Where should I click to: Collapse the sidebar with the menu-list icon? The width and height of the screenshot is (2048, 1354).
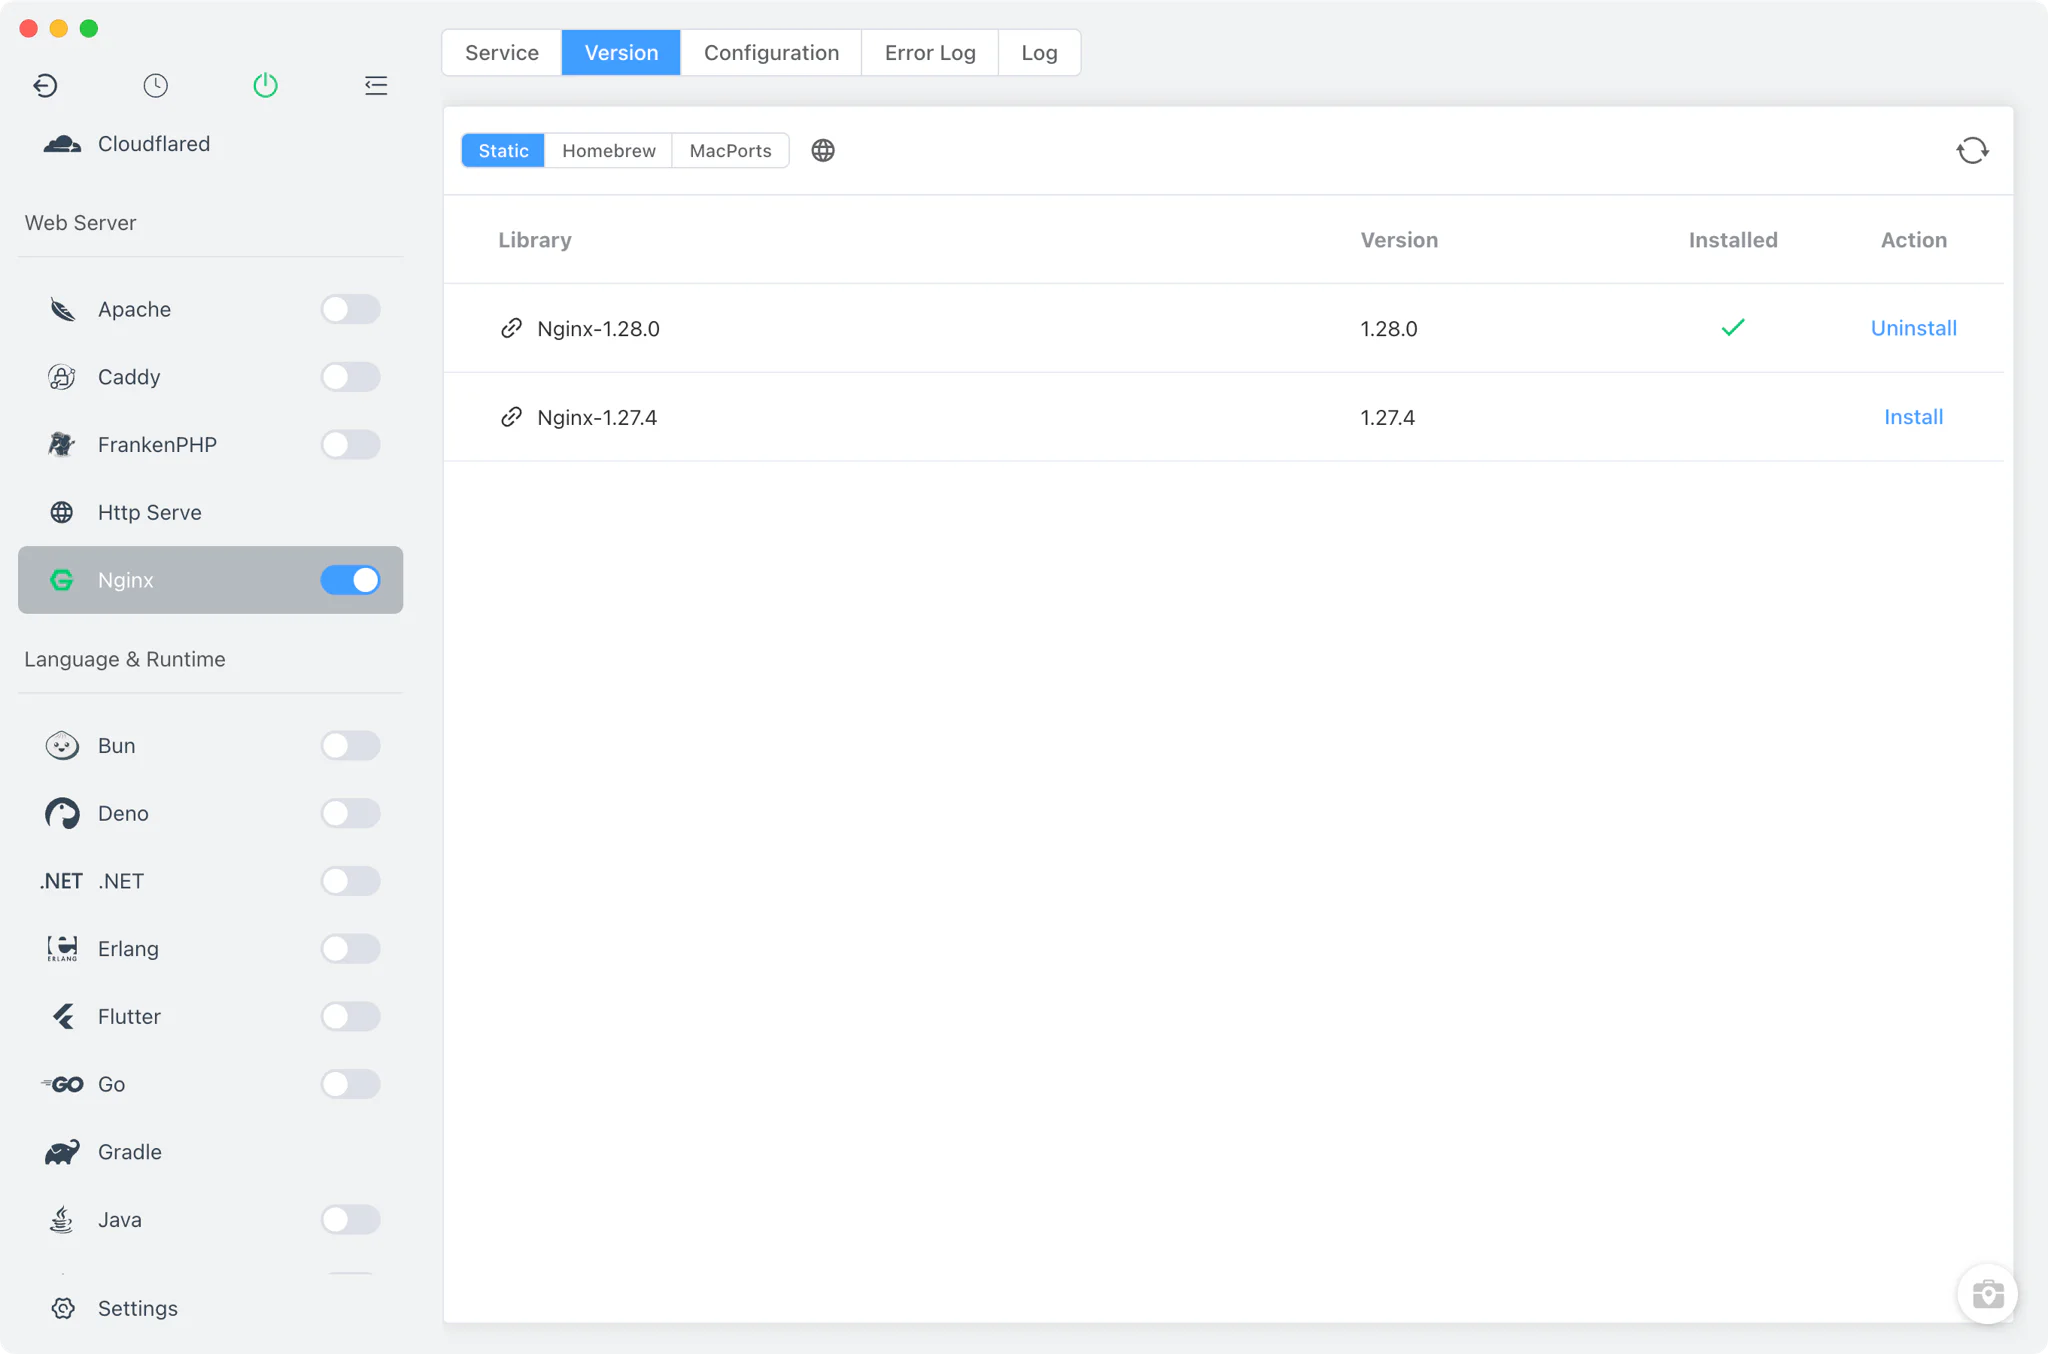pos(376,86)
